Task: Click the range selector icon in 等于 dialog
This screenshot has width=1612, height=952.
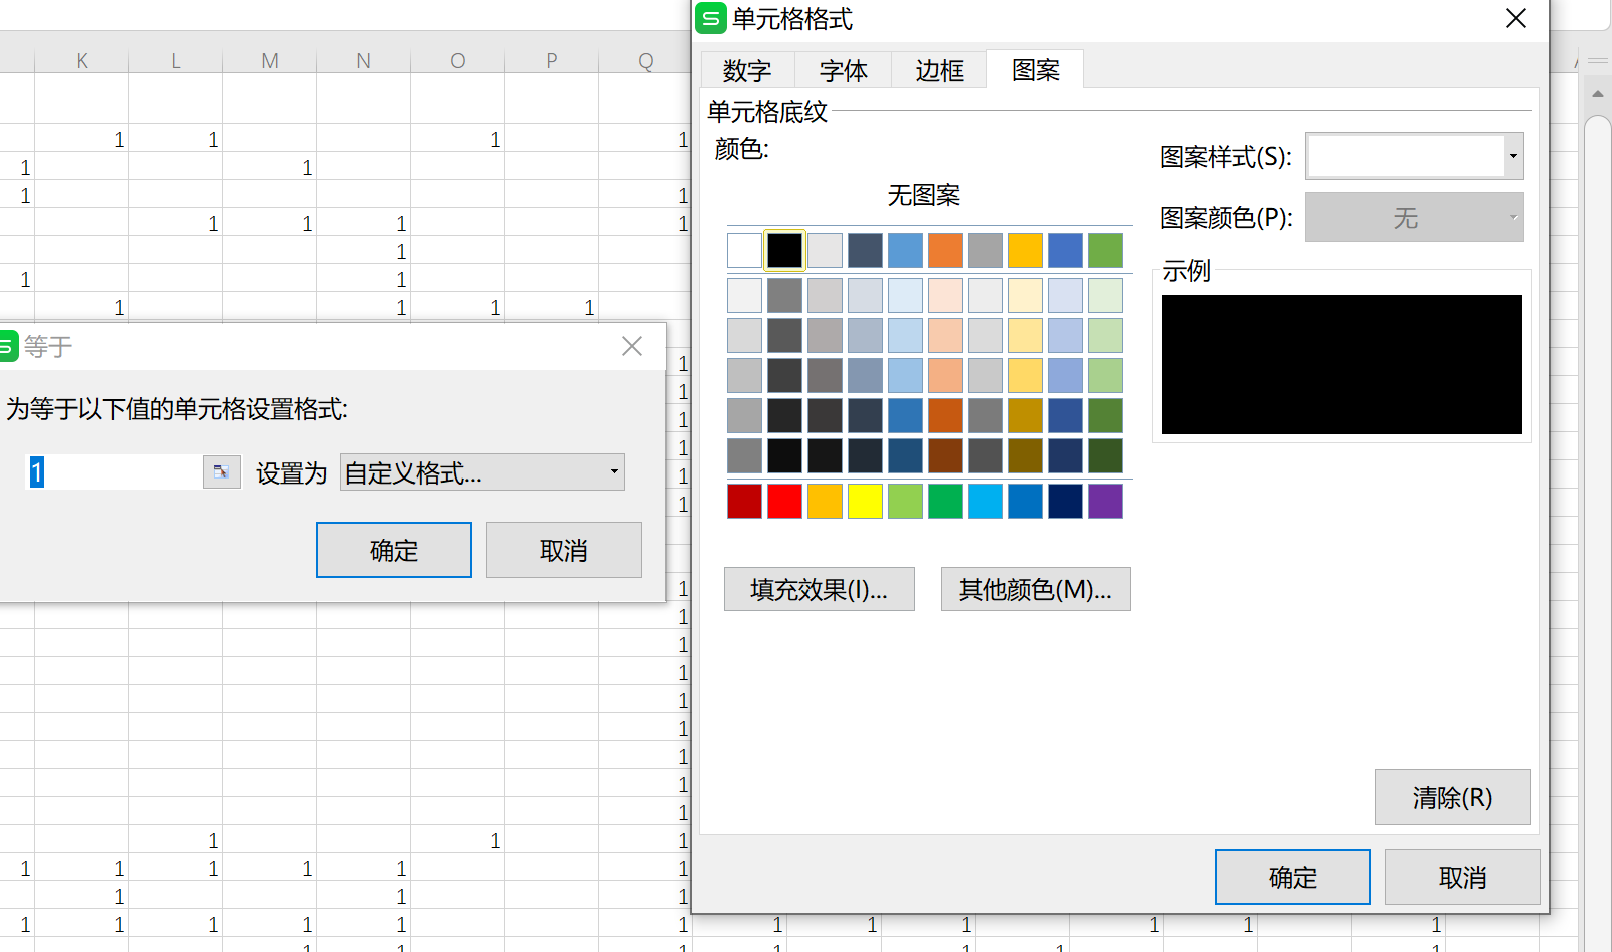Action: click(221, 472)
